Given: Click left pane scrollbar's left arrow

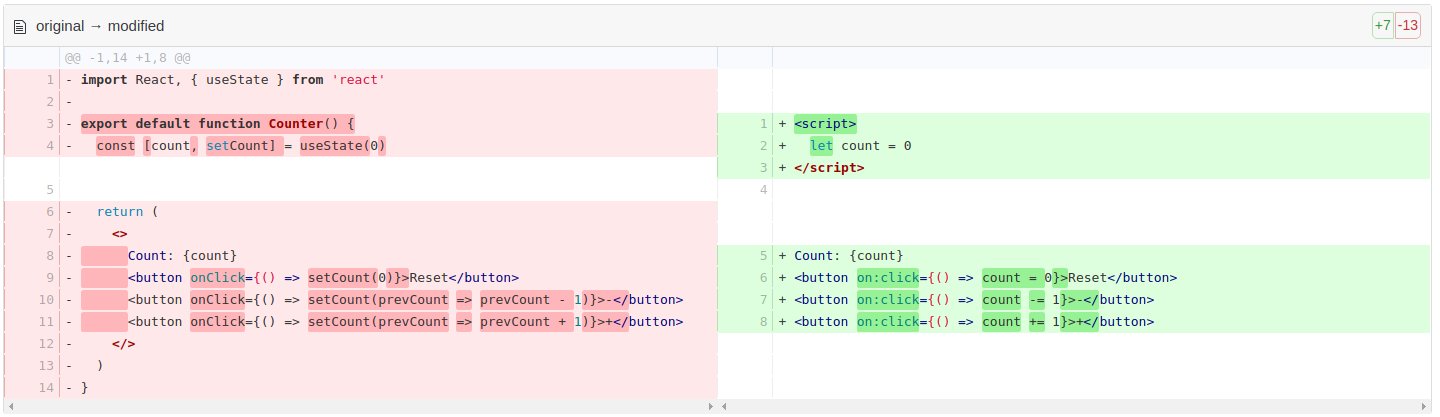Looking at the screenshot, I should [x=9, y=407].
